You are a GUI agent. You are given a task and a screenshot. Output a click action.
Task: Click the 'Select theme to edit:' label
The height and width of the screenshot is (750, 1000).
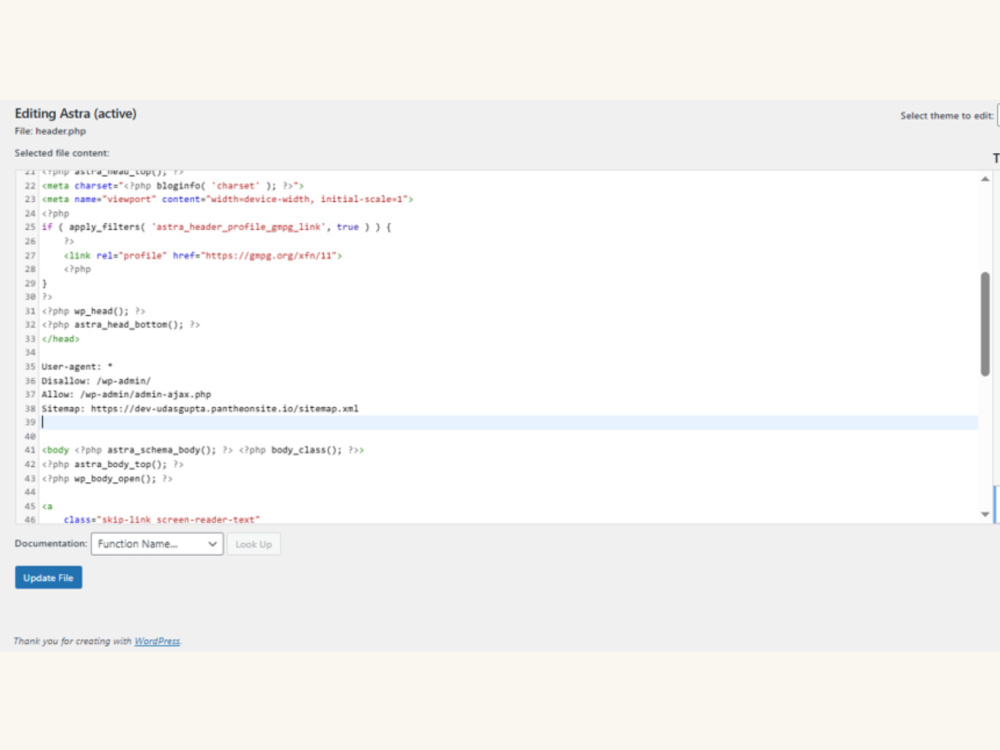[947, 115]
